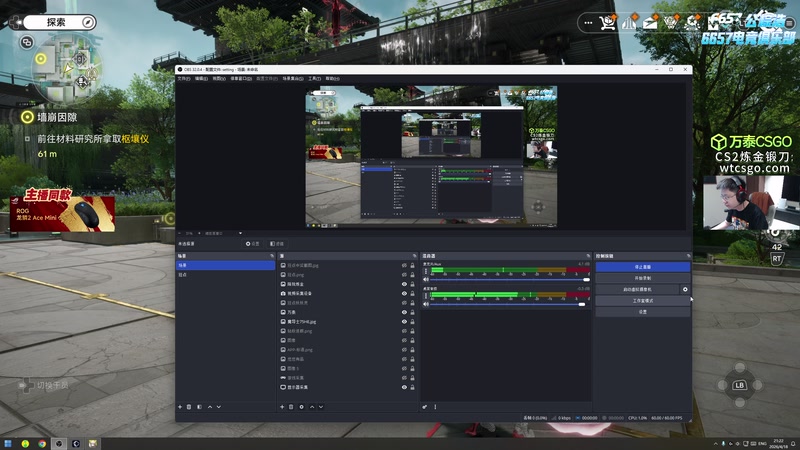800x450 pixels.
Task: Open the 文件 menu in OBS
Action: click(x=184, y=79)
